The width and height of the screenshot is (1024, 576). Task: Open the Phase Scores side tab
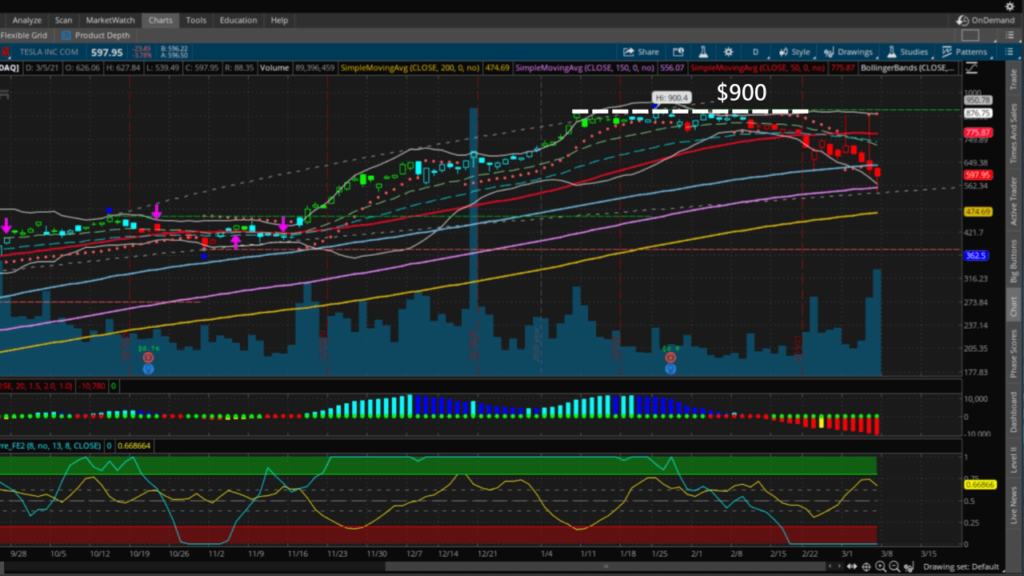tap(1014, 353)
